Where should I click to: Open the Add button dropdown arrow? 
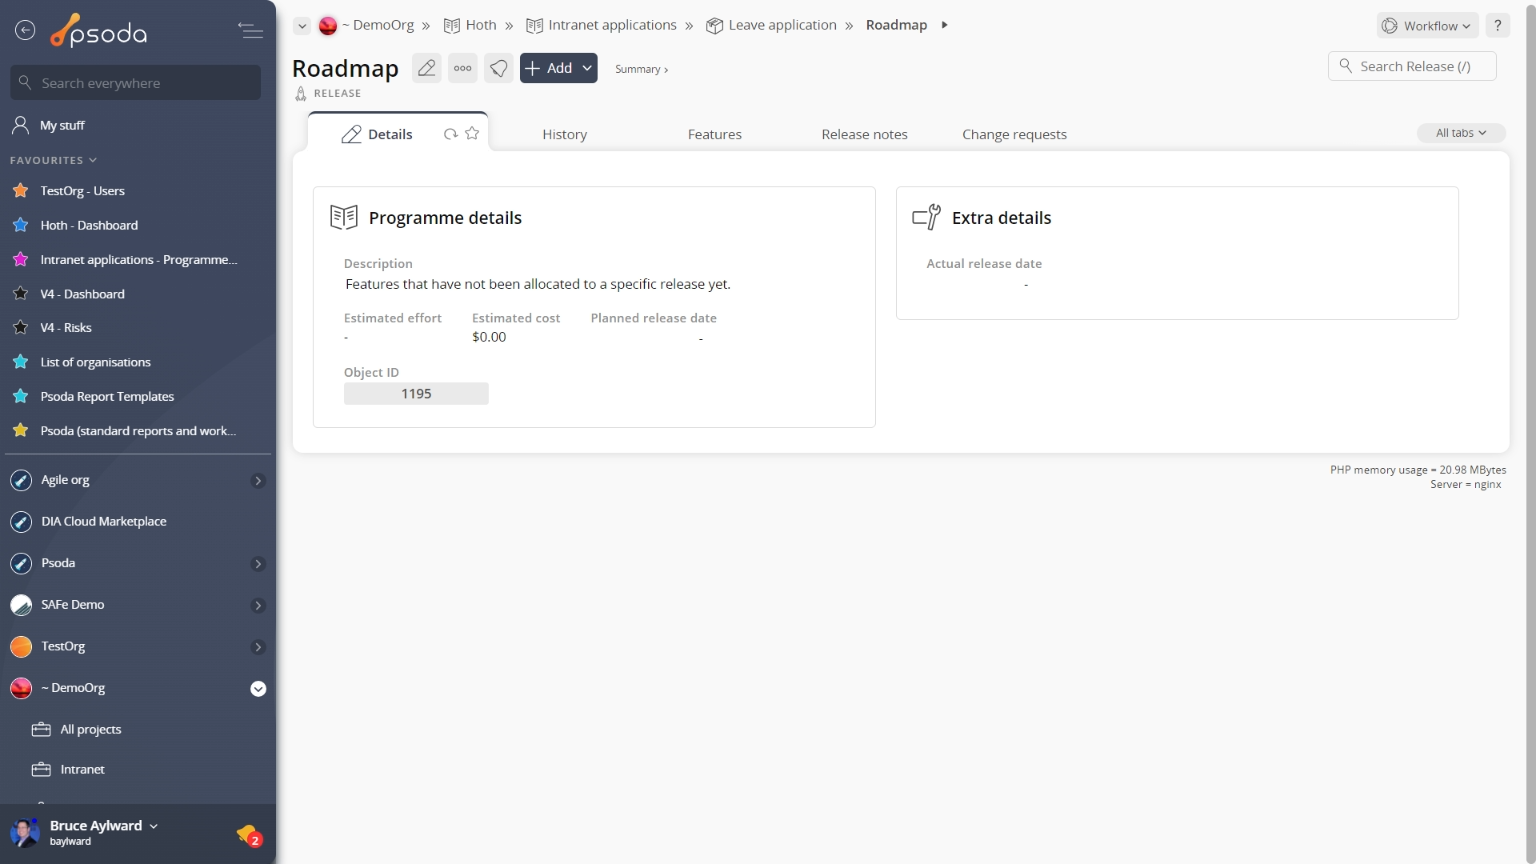[x=588, y=68]
